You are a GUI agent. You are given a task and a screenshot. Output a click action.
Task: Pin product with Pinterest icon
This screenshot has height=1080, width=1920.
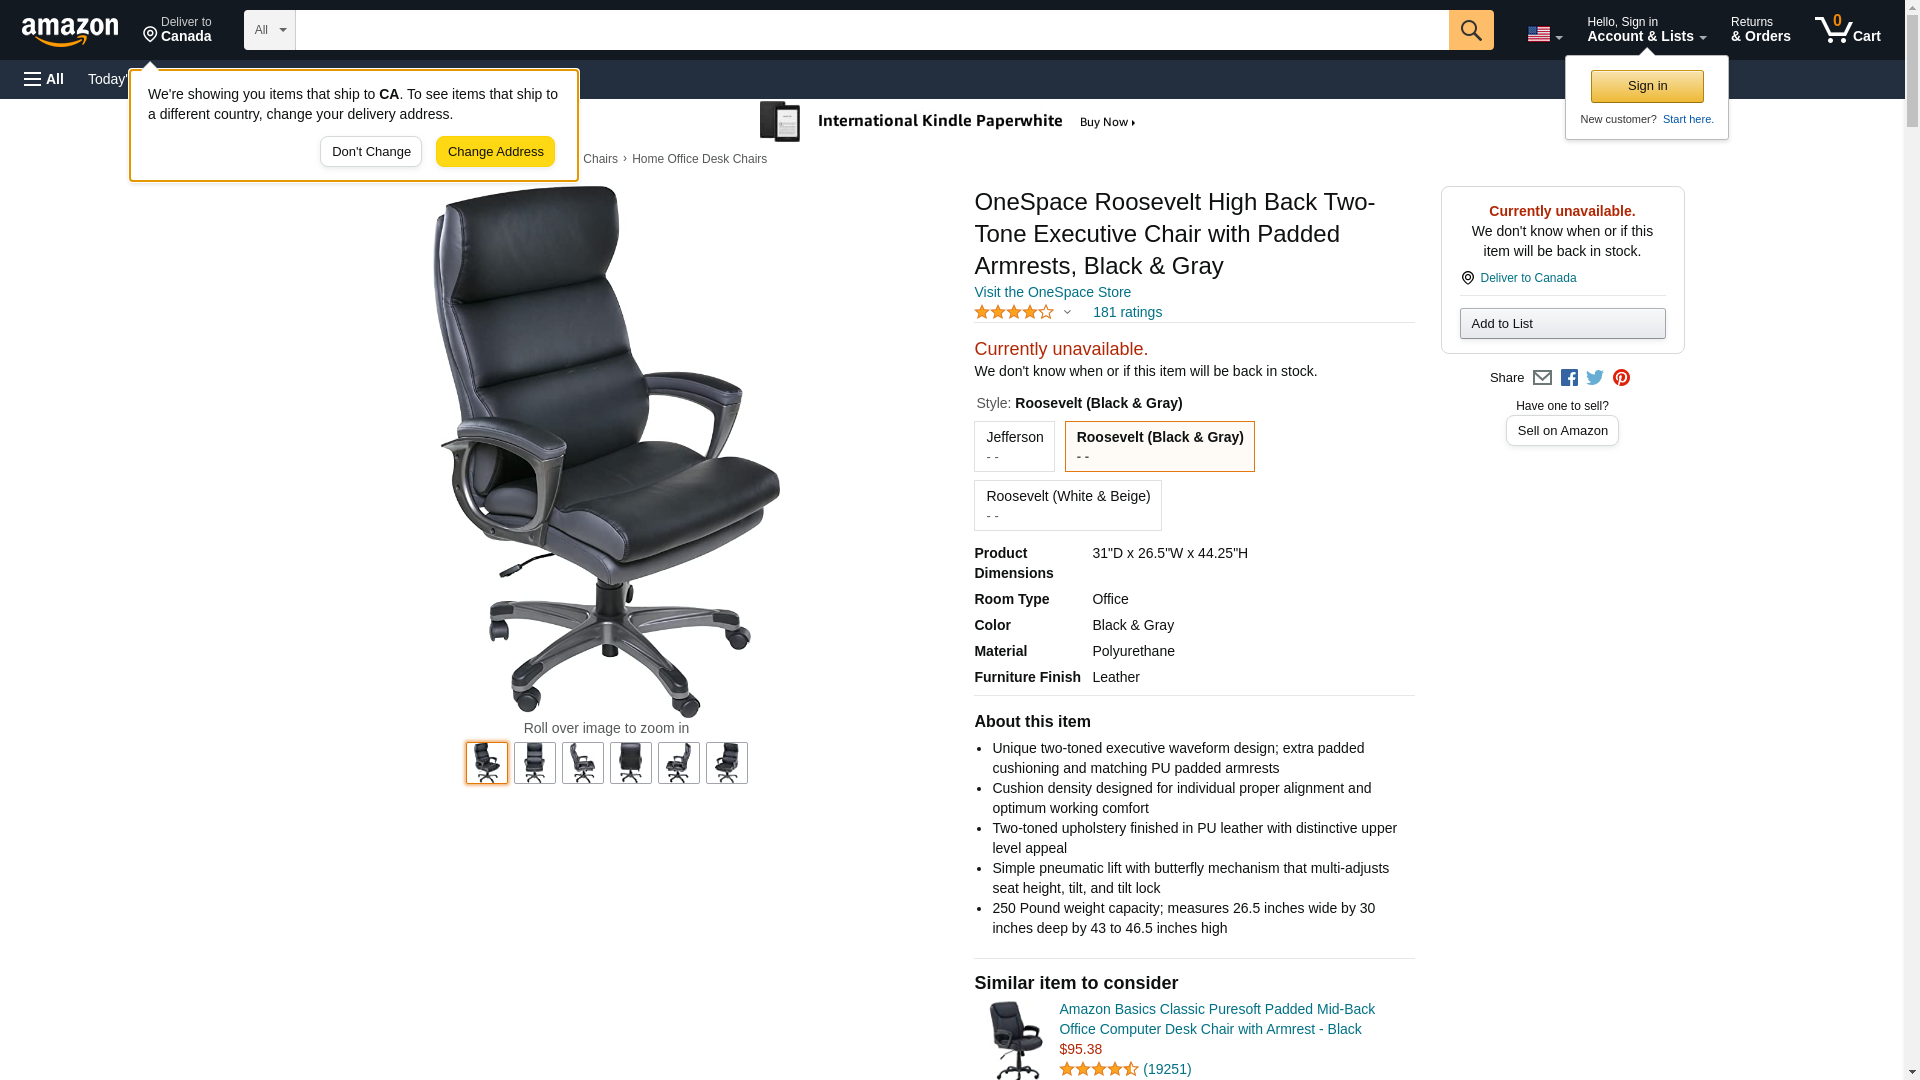point(1621,378)
